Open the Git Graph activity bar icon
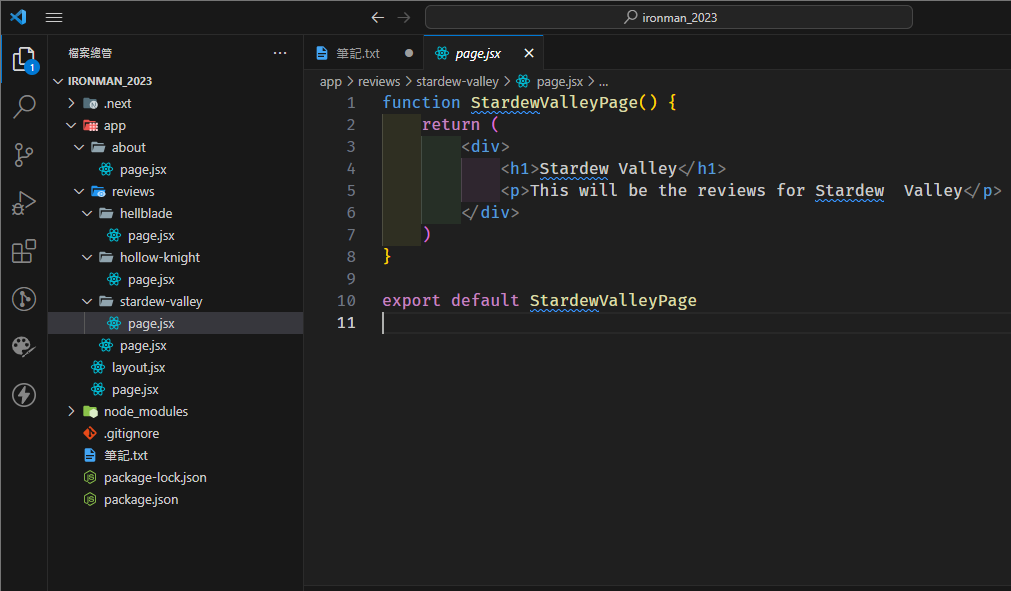 point(24,299)
